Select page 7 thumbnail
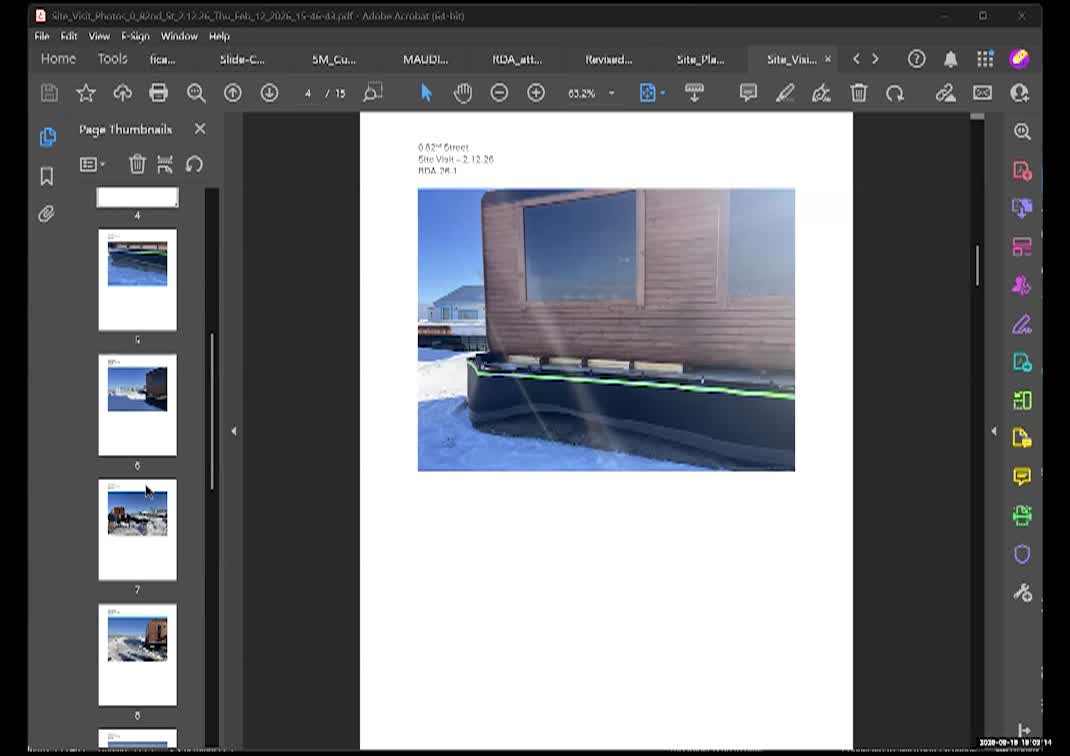 click(137, 529)
